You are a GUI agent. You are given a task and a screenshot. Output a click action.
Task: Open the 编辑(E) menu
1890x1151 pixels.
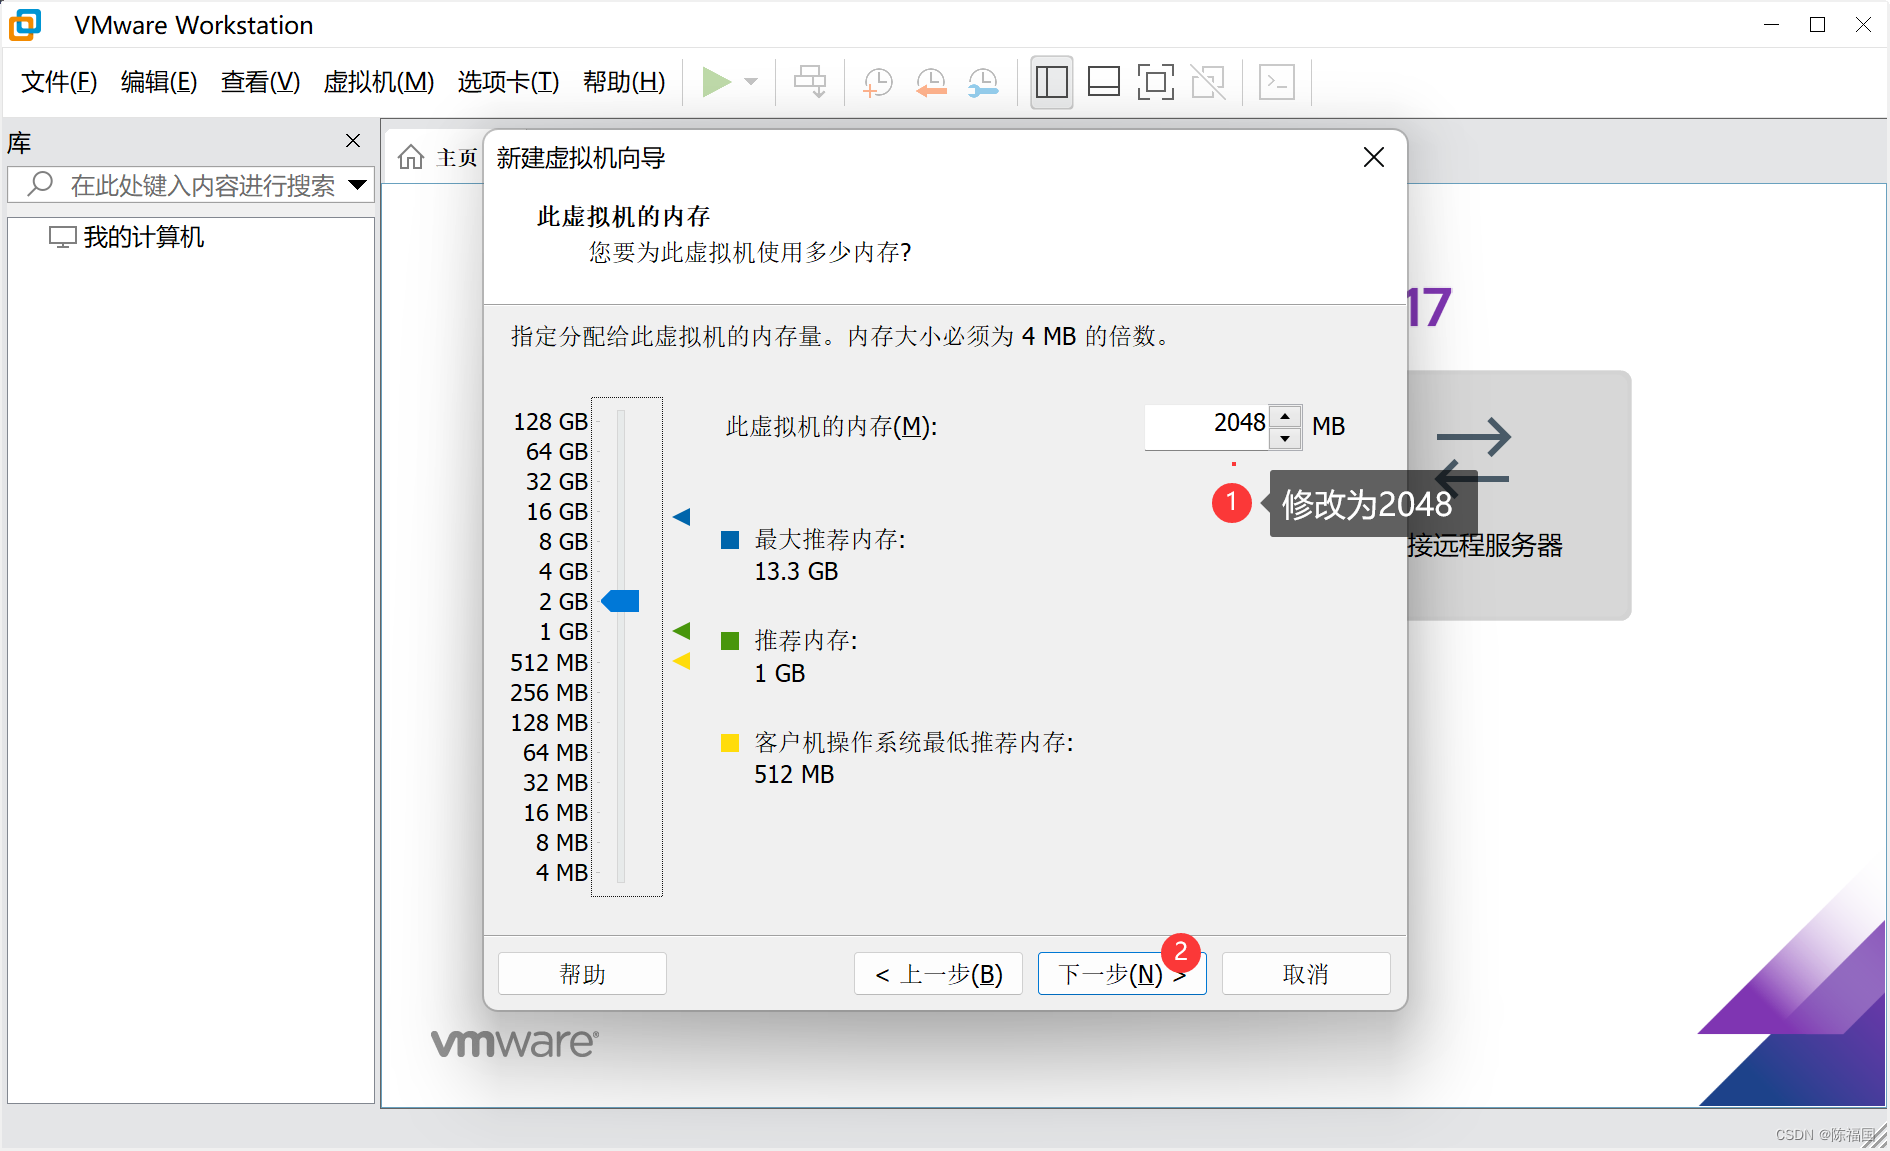coord(159,82)
